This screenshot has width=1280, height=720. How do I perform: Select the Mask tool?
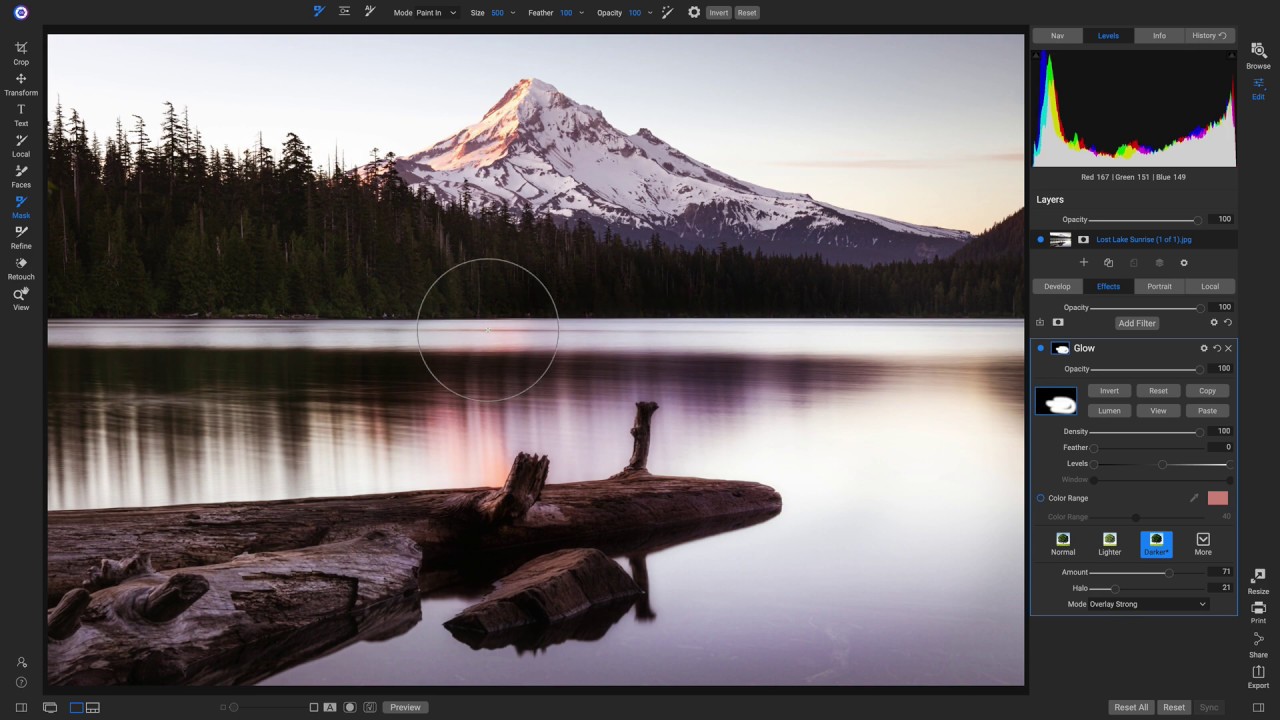(x=21, y=207)
